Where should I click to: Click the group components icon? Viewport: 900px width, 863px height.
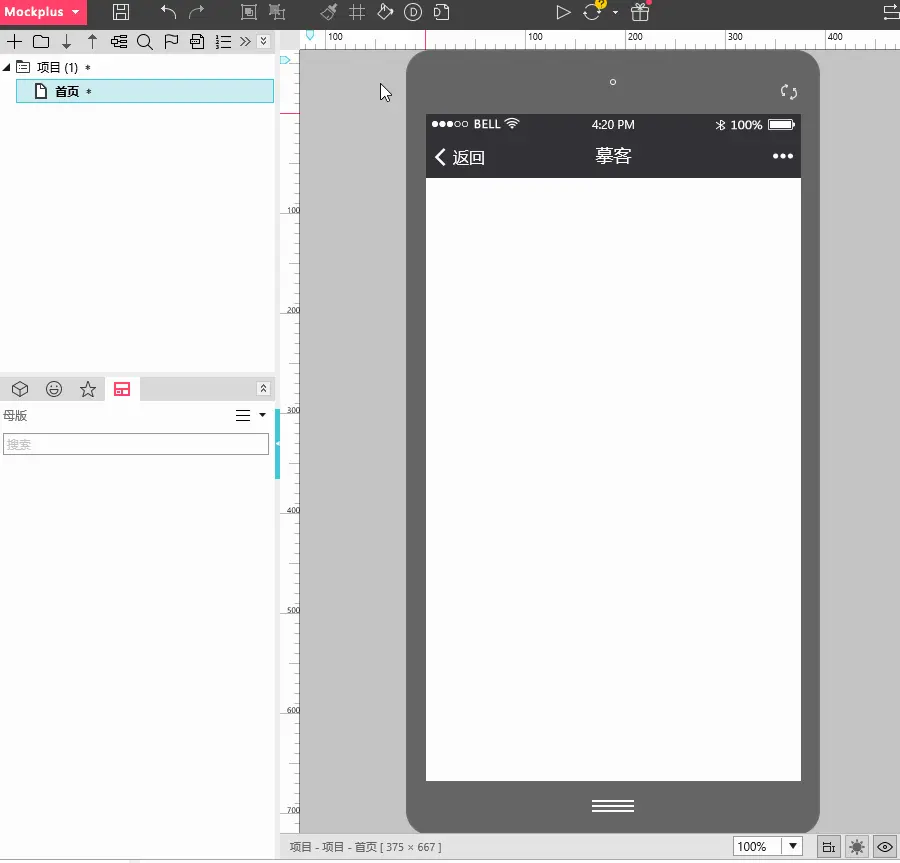pos(249,12)
